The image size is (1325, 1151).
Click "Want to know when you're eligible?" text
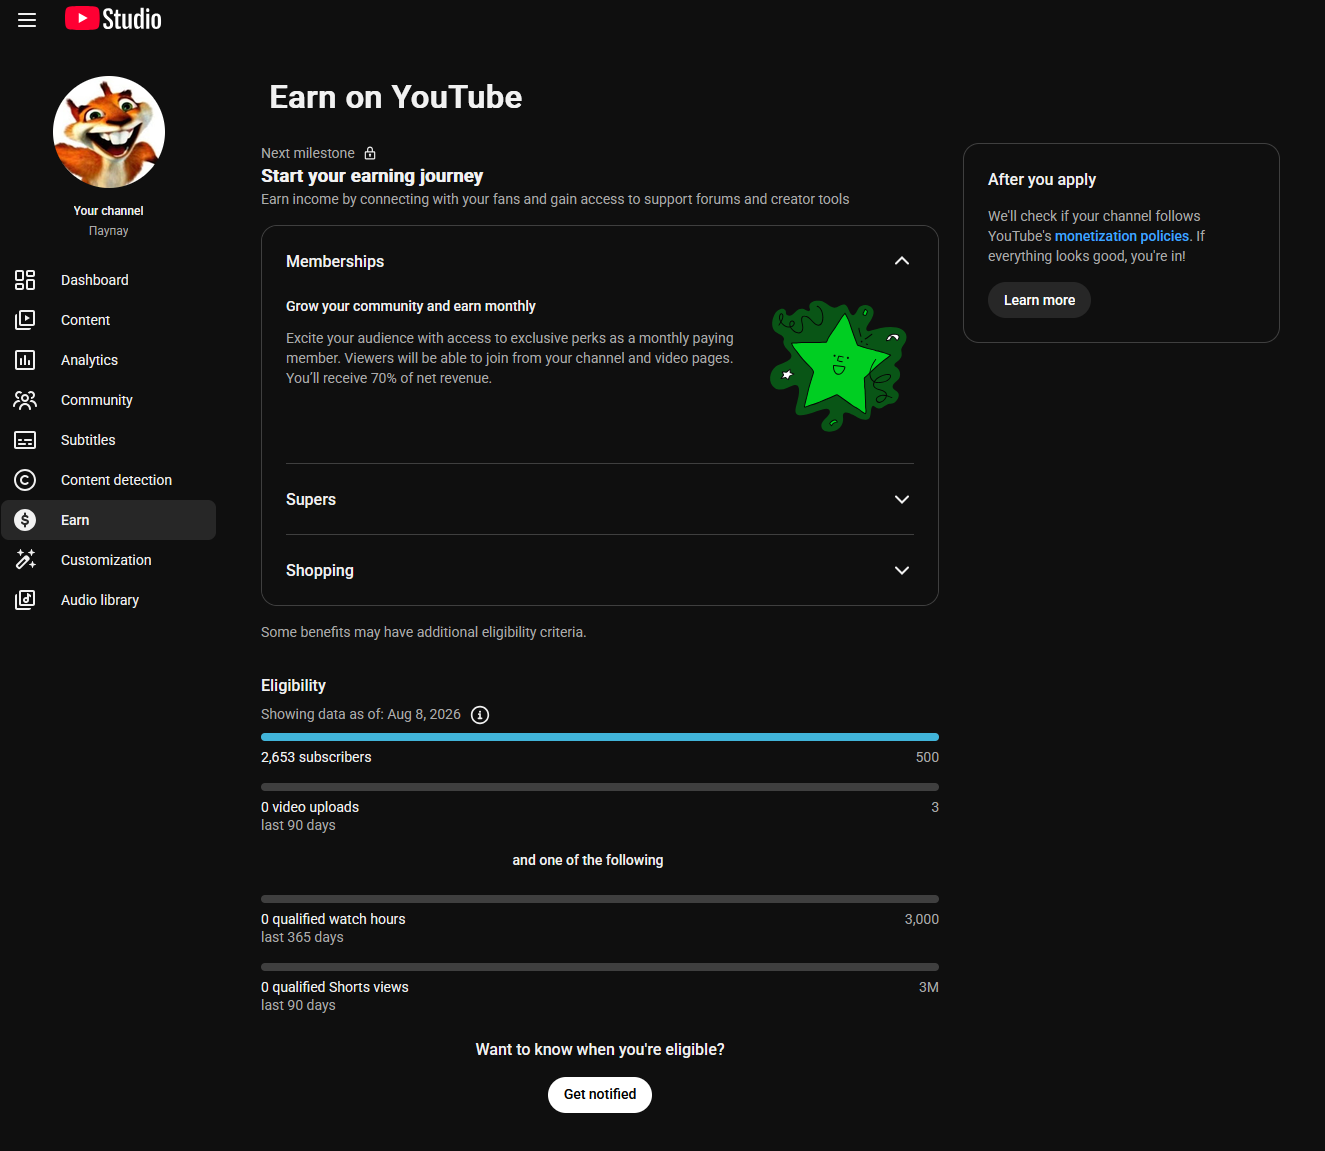(600, 1049)
